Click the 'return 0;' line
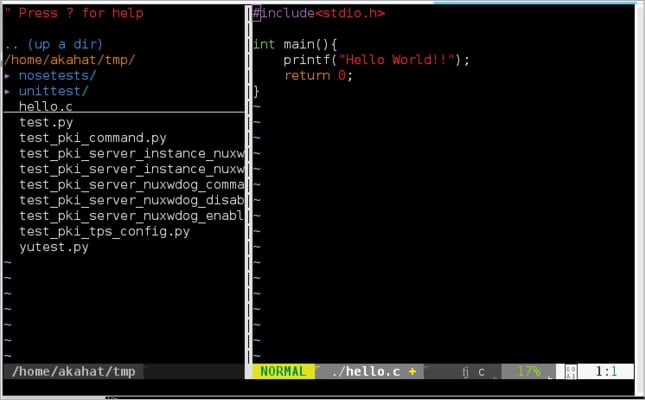This screenshot has height=400, width=645. click(x=318, y=76)
